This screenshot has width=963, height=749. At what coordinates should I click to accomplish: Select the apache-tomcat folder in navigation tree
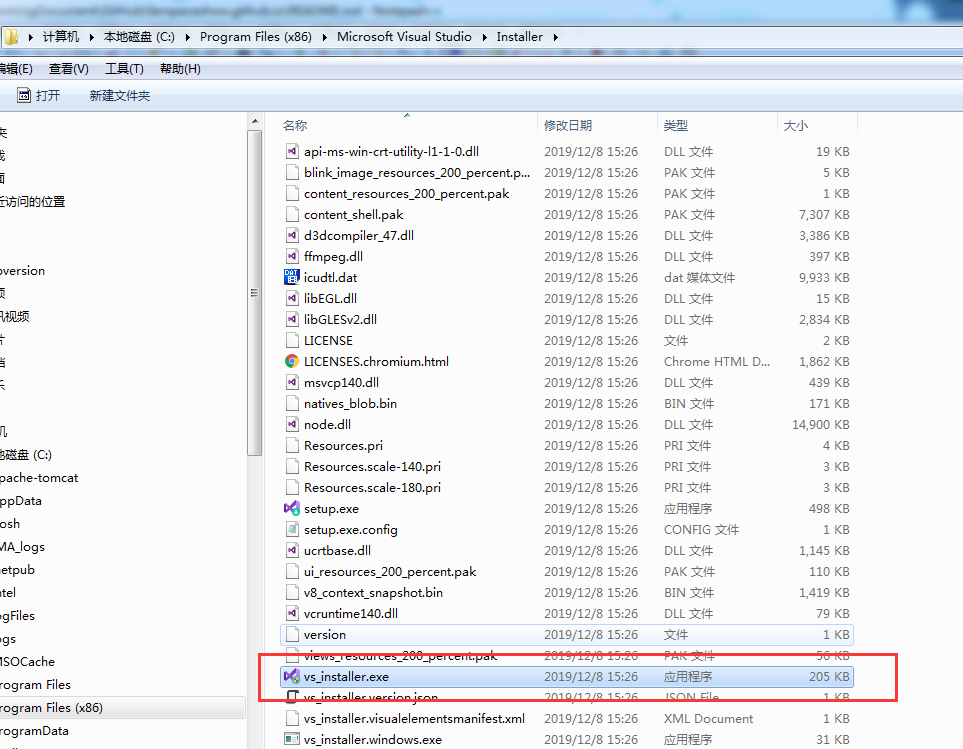pyautogui.click(x=39, y=478)
